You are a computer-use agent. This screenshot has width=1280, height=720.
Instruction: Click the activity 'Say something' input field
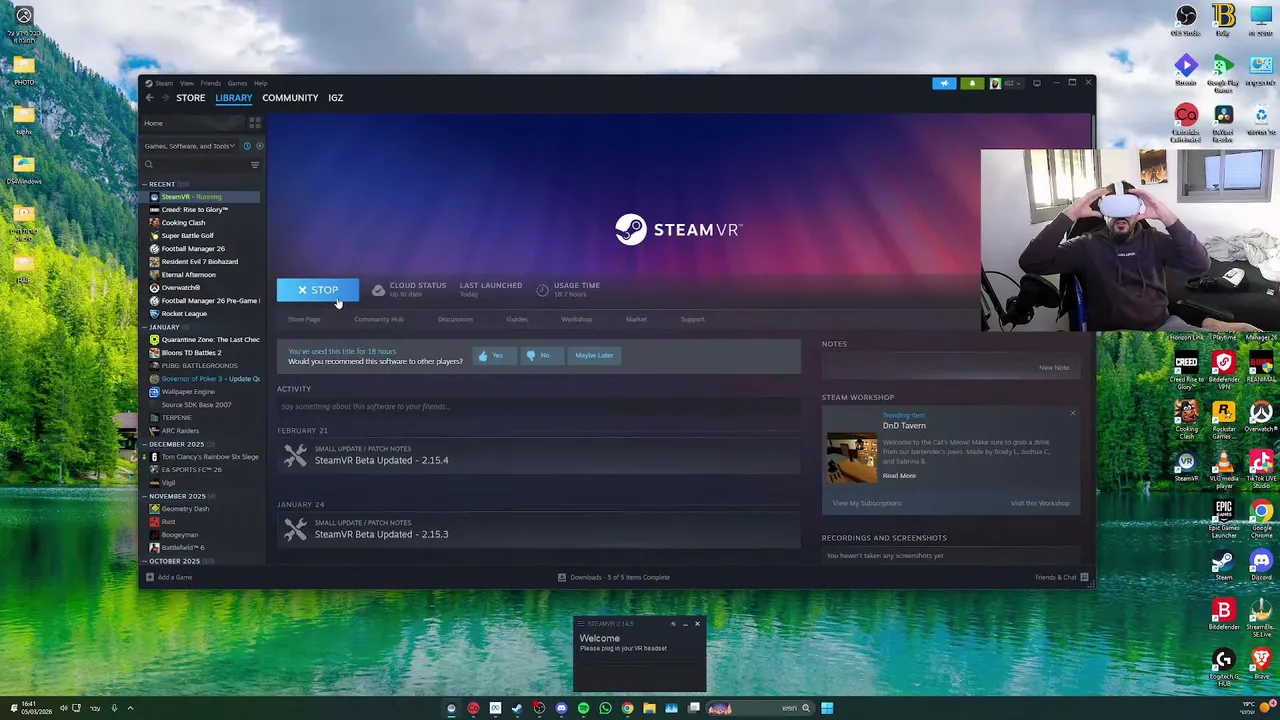(538, 407)
